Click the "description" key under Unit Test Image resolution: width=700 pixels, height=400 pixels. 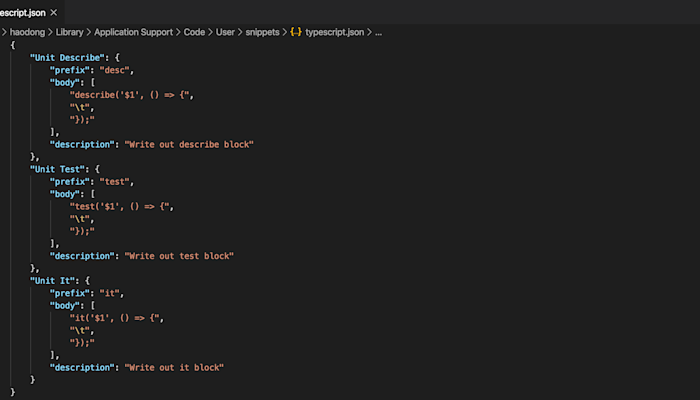point(82,256)
